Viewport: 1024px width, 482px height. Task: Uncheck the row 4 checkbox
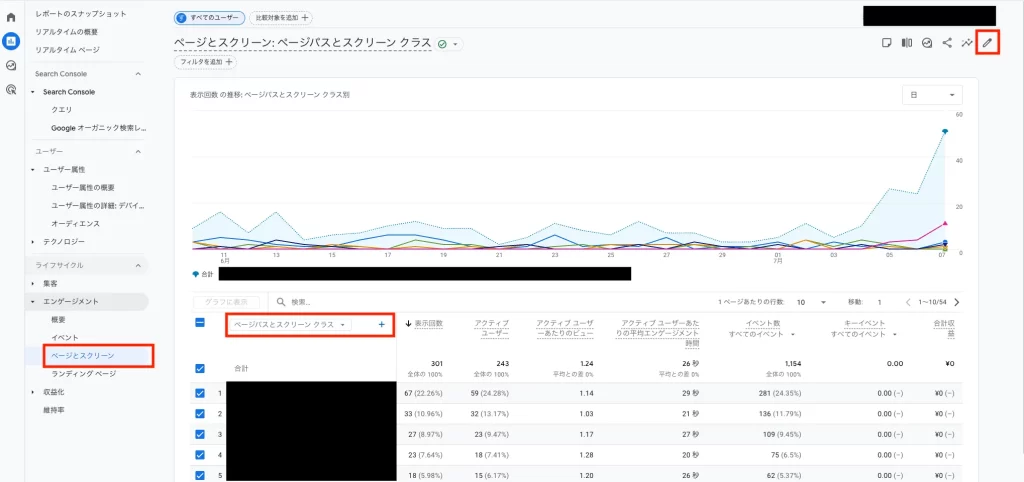[200, 455]
